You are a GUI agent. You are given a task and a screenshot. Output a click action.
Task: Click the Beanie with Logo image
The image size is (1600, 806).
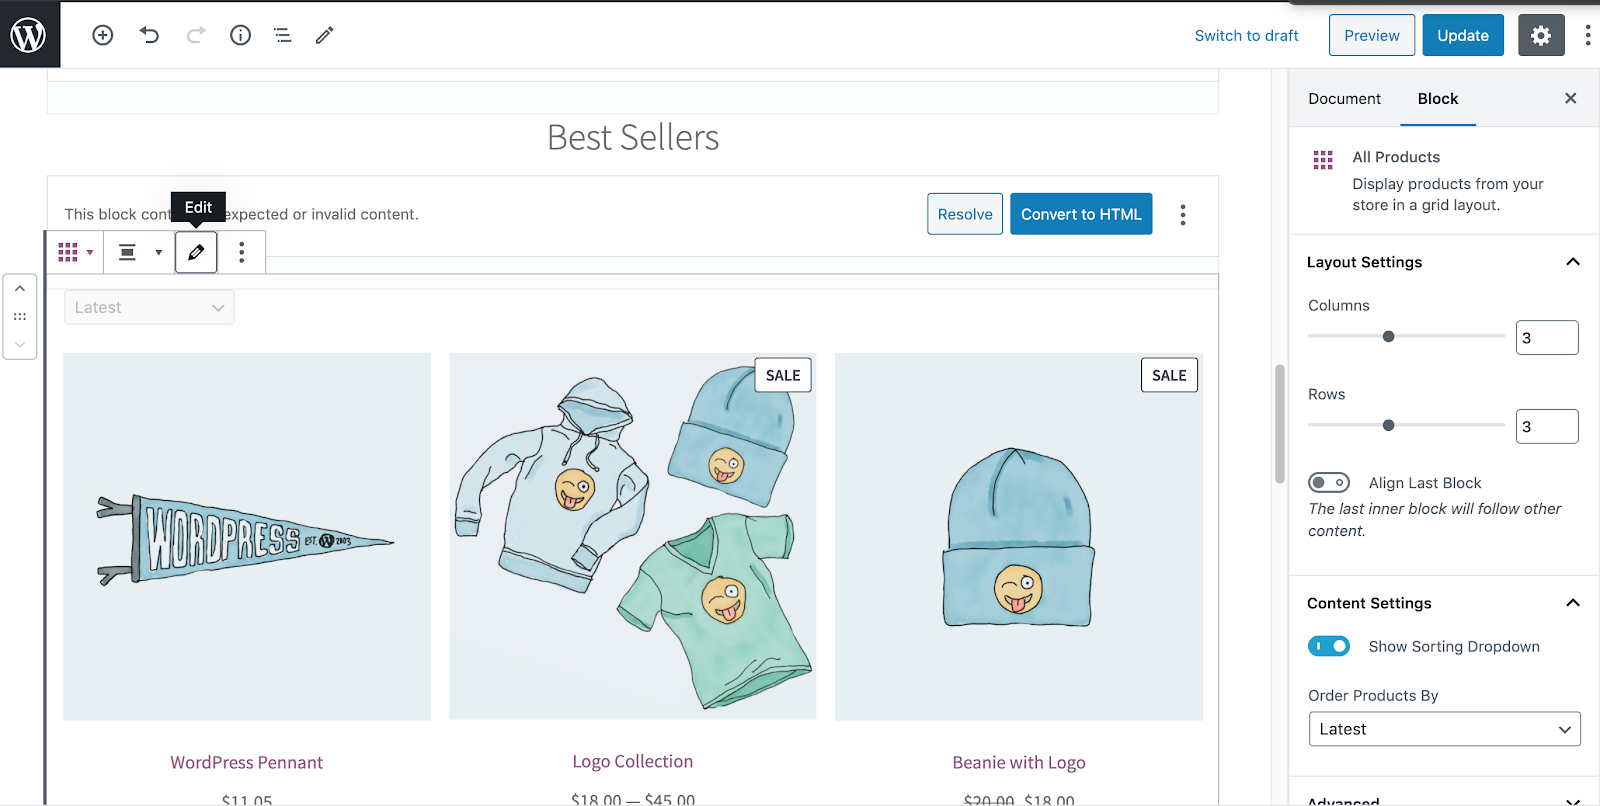[x=1019, y=537]
